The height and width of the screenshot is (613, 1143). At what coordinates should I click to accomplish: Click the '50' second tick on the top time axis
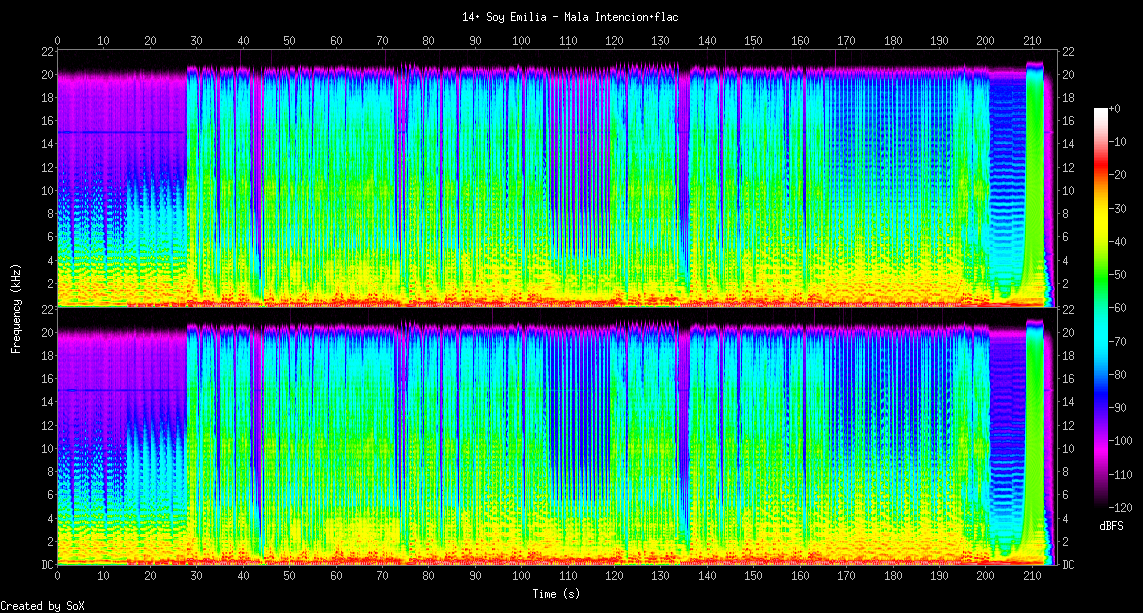(289, 41)
